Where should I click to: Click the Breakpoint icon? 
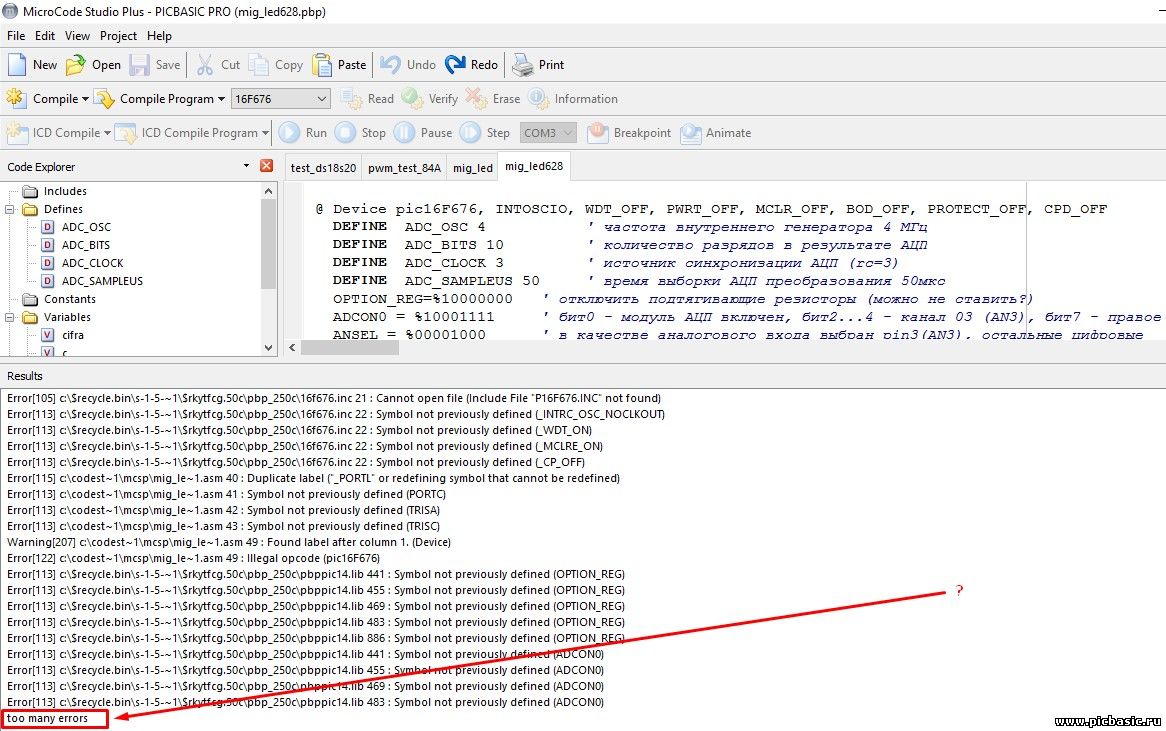tap(598, 132)
